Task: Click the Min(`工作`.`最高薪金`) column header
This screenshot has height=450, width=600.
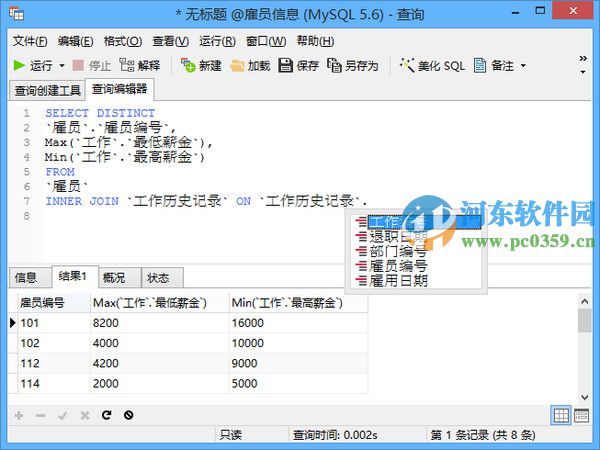Action: point(298,303)
